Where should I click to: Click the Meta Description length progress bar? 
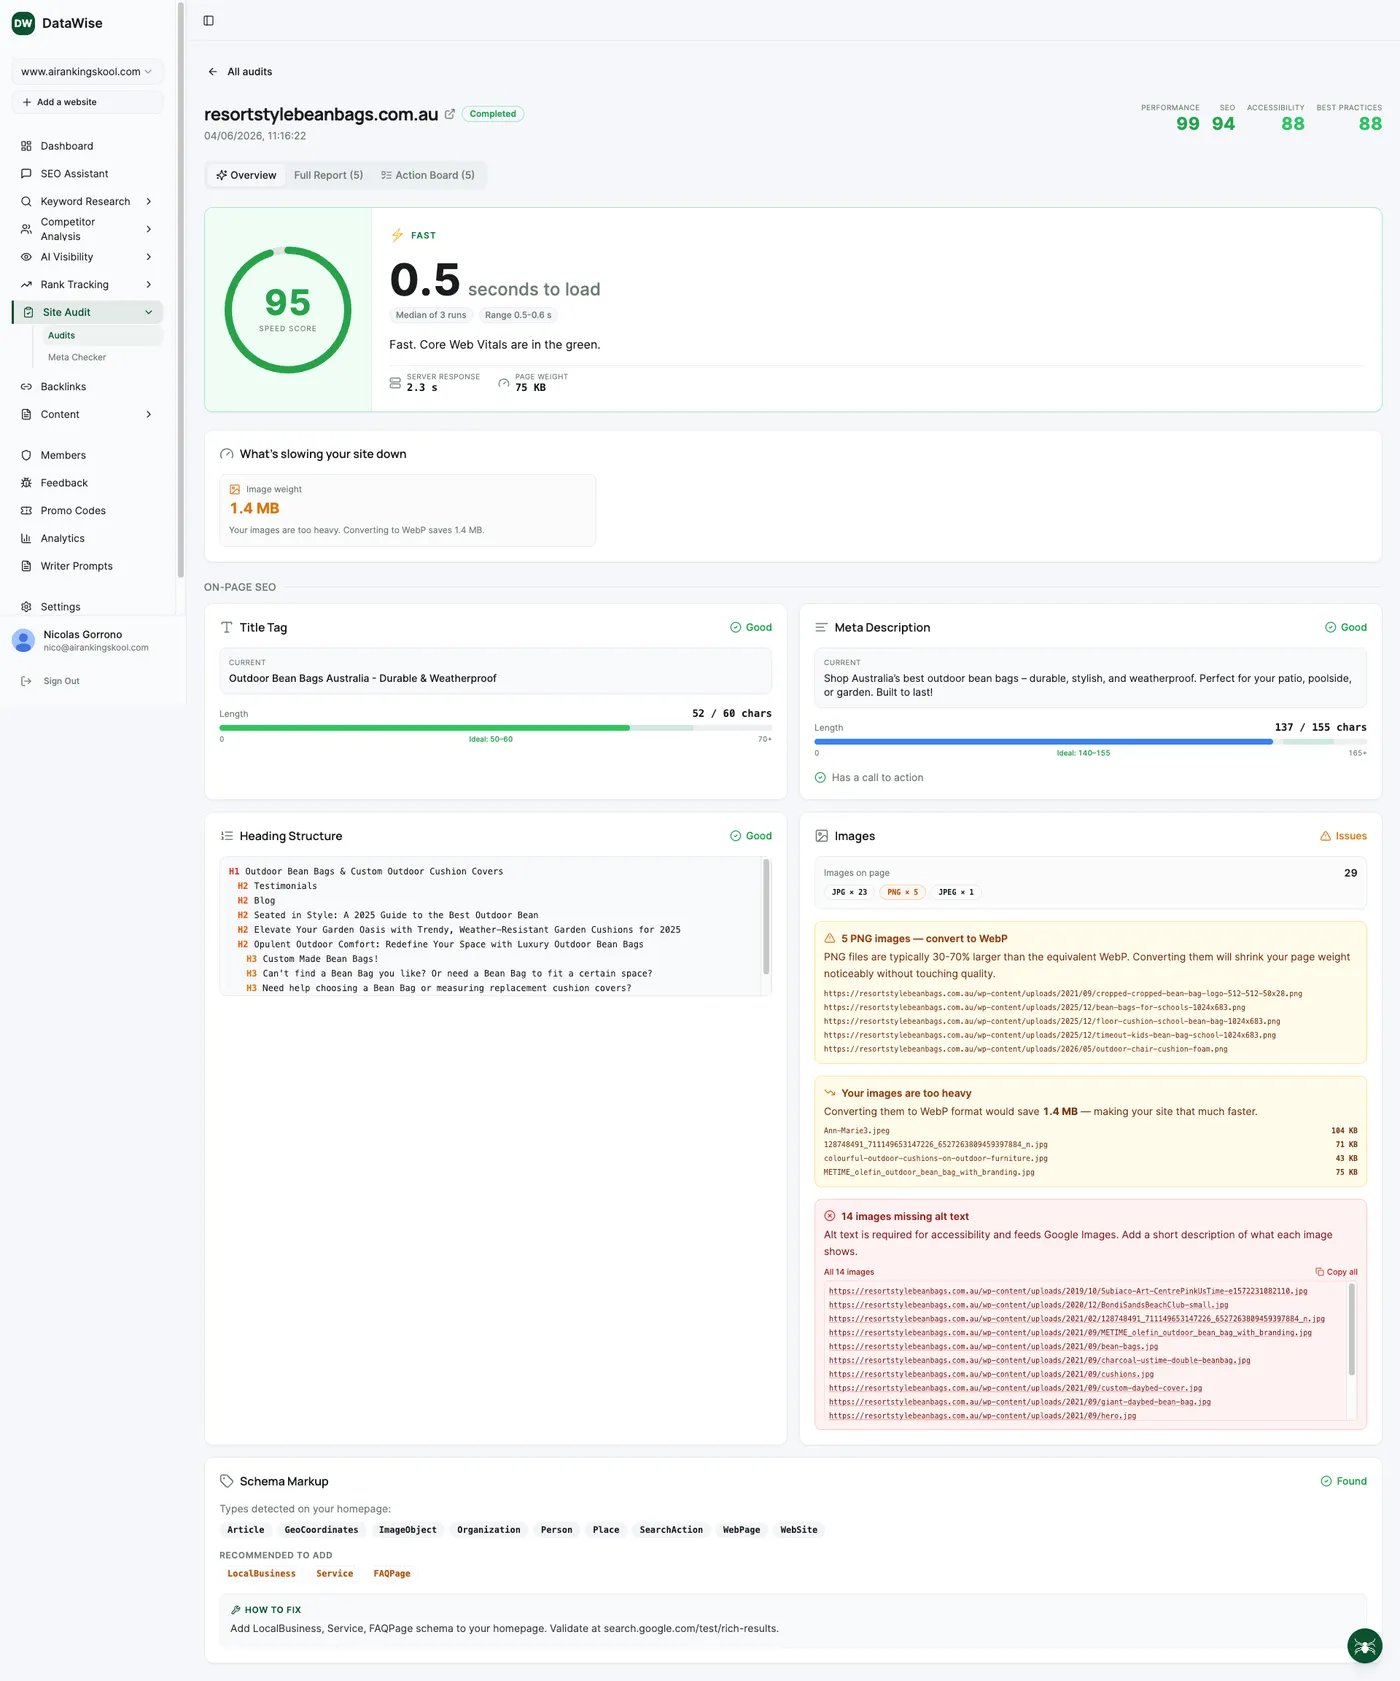coord(1090,742)
